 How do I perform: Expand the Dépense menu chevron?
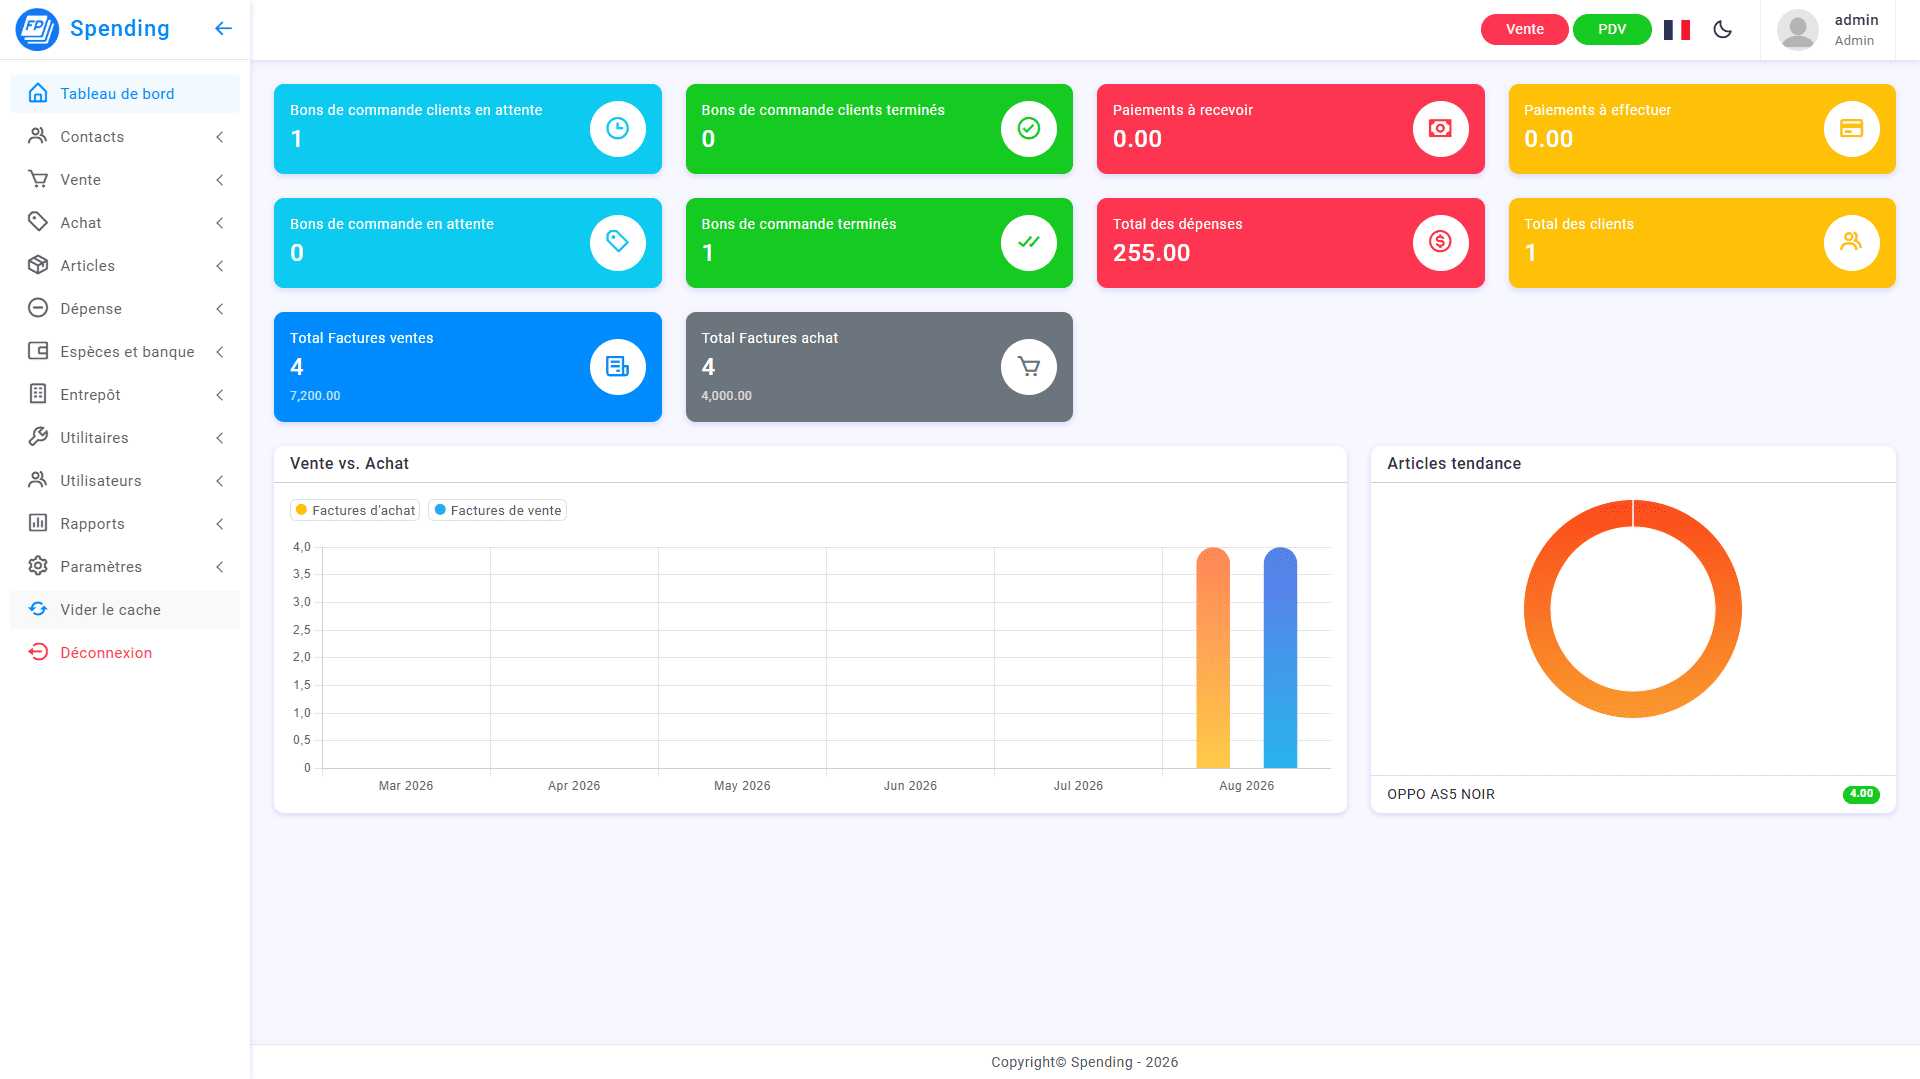tap(220, 309)
